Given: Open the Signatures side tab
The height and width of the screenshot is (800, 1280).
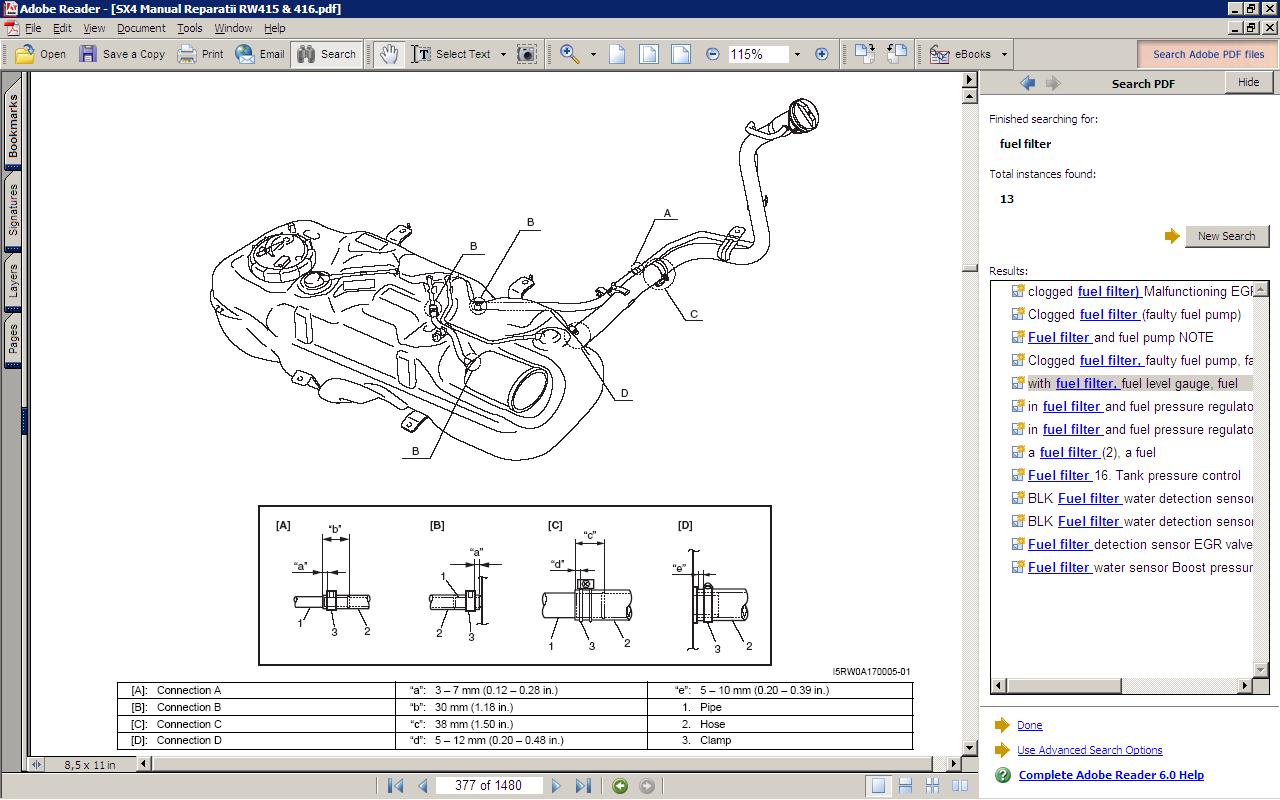Looking at the screenshot, I should pyautogui.click(x=13, y=209).
